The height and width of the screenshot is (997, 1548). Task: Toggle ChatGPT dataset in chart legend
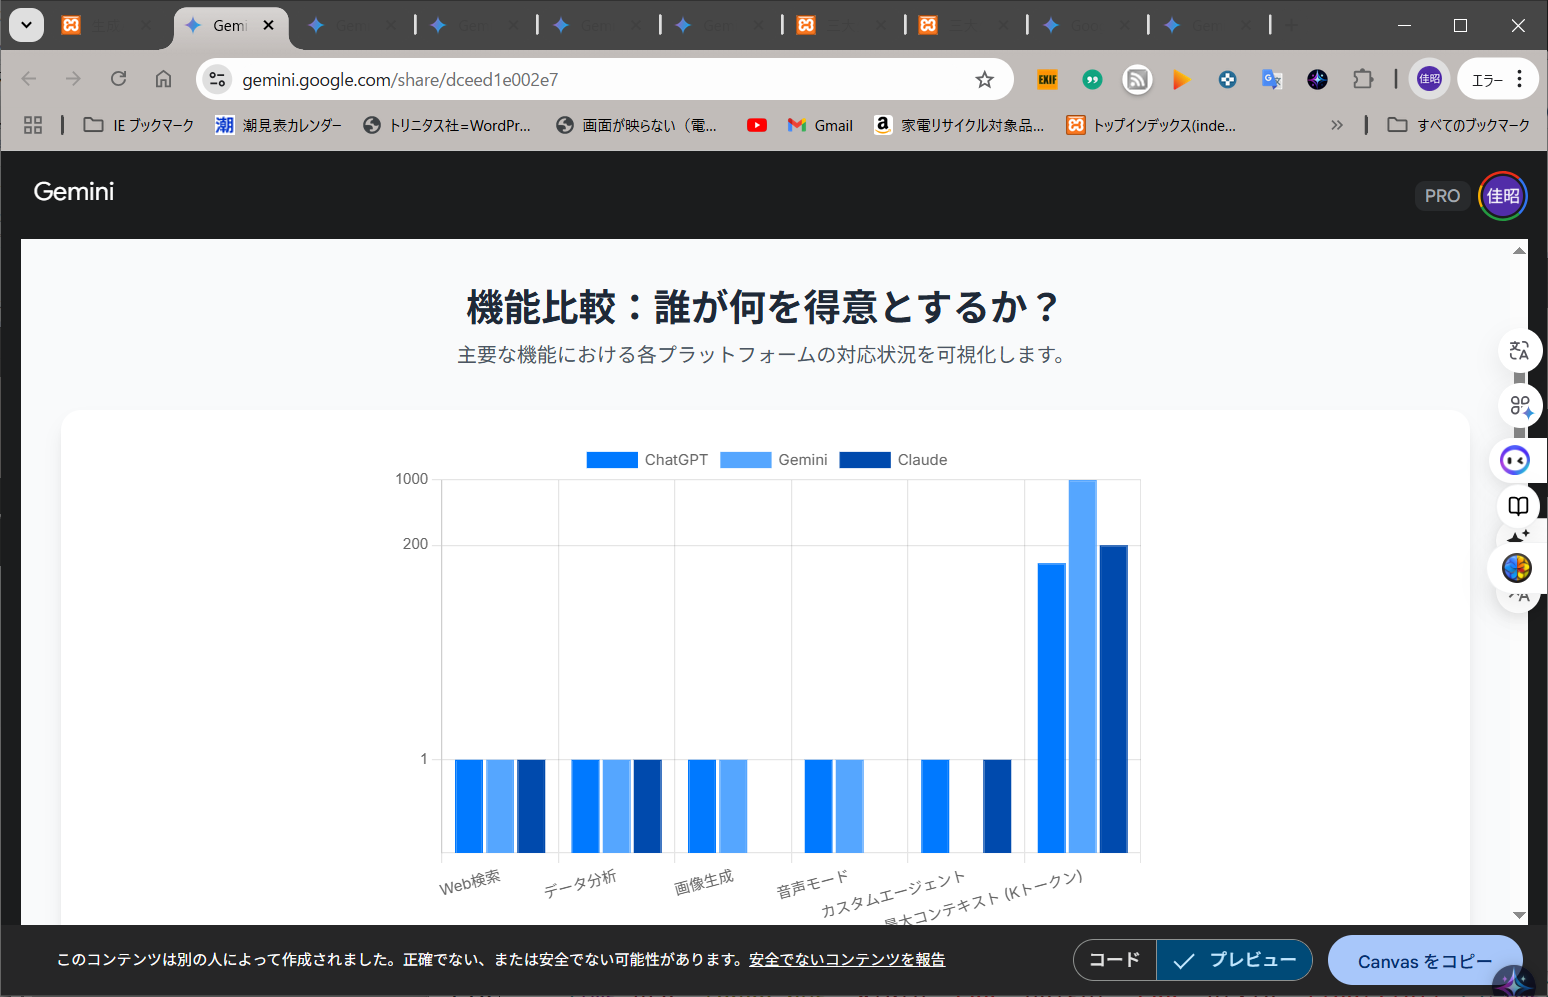tap(647, 460)
